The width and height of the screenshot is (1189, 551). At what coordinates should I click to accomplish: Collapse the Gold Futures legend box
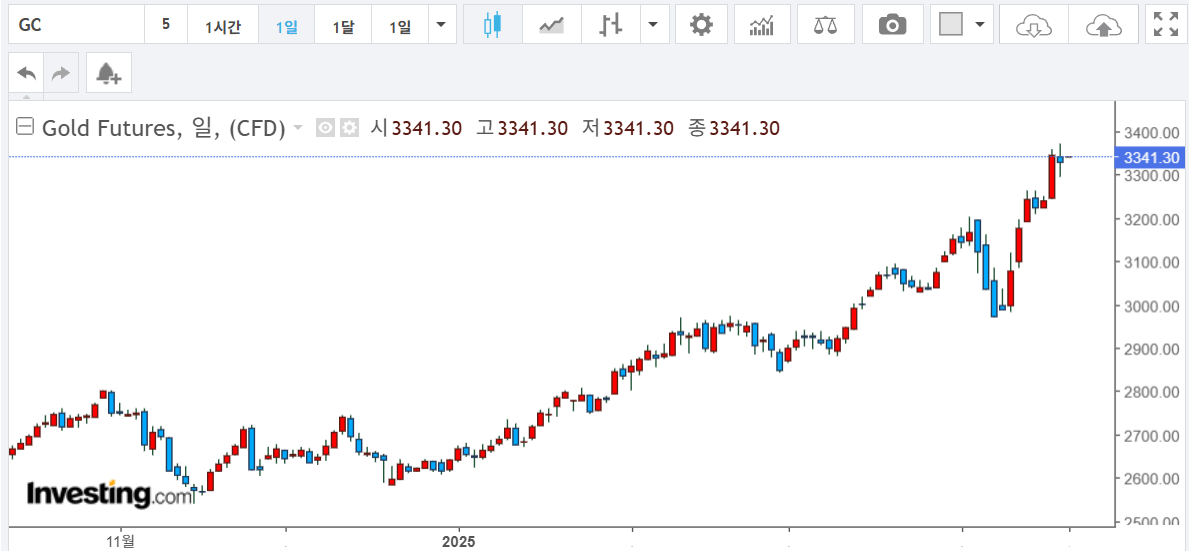click(x=25, y=127)
